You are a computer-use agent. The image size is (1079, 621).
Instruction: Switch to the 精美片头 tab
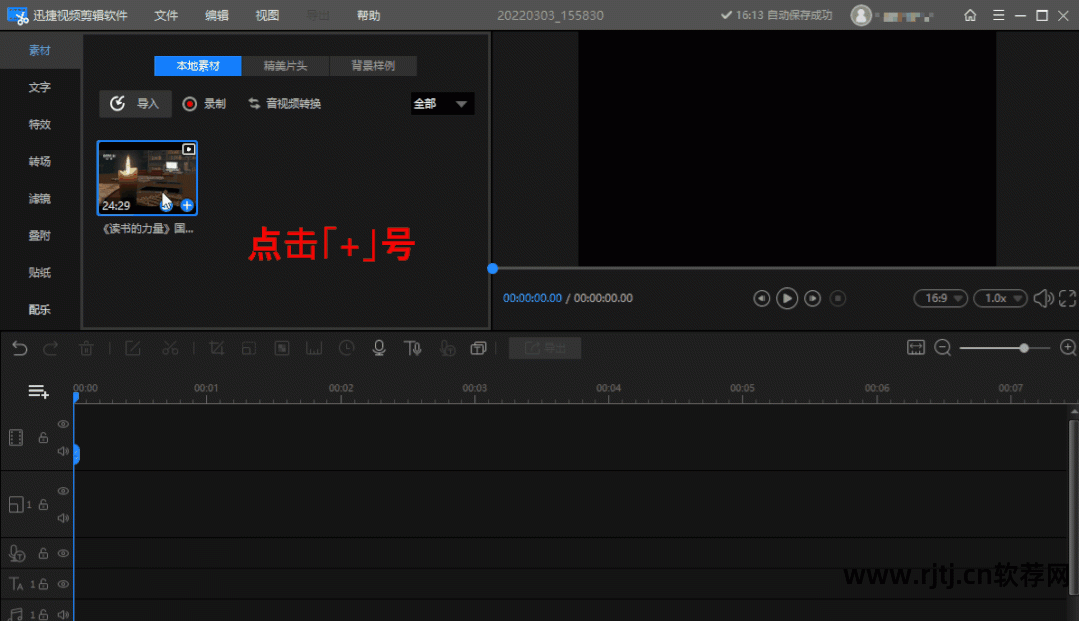coord(286,66)
